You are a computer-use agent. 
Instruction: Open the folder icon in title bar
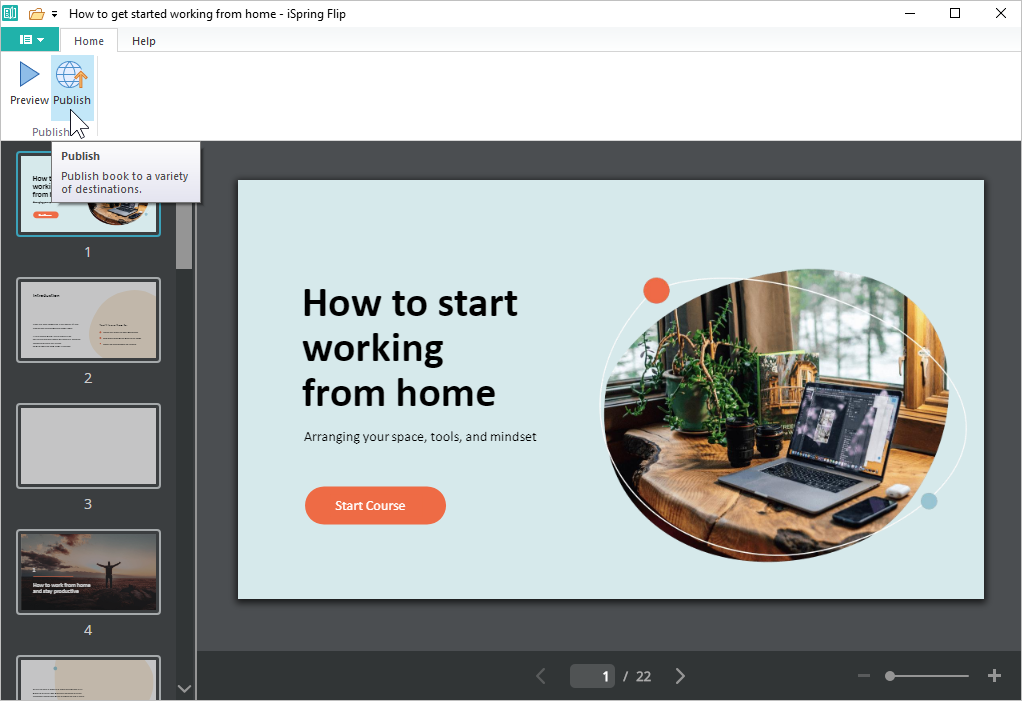[x=37, y=14]
